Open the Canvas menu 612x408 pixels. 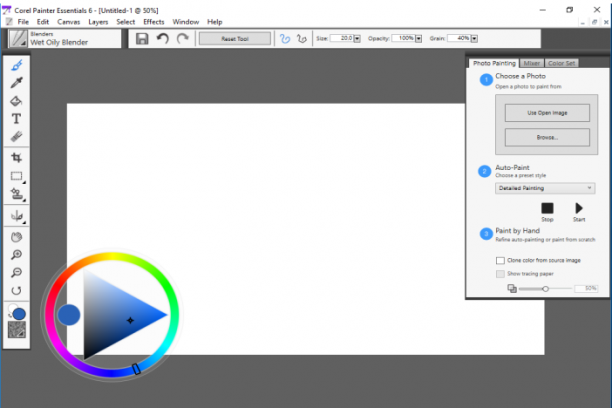click(68, 22)
